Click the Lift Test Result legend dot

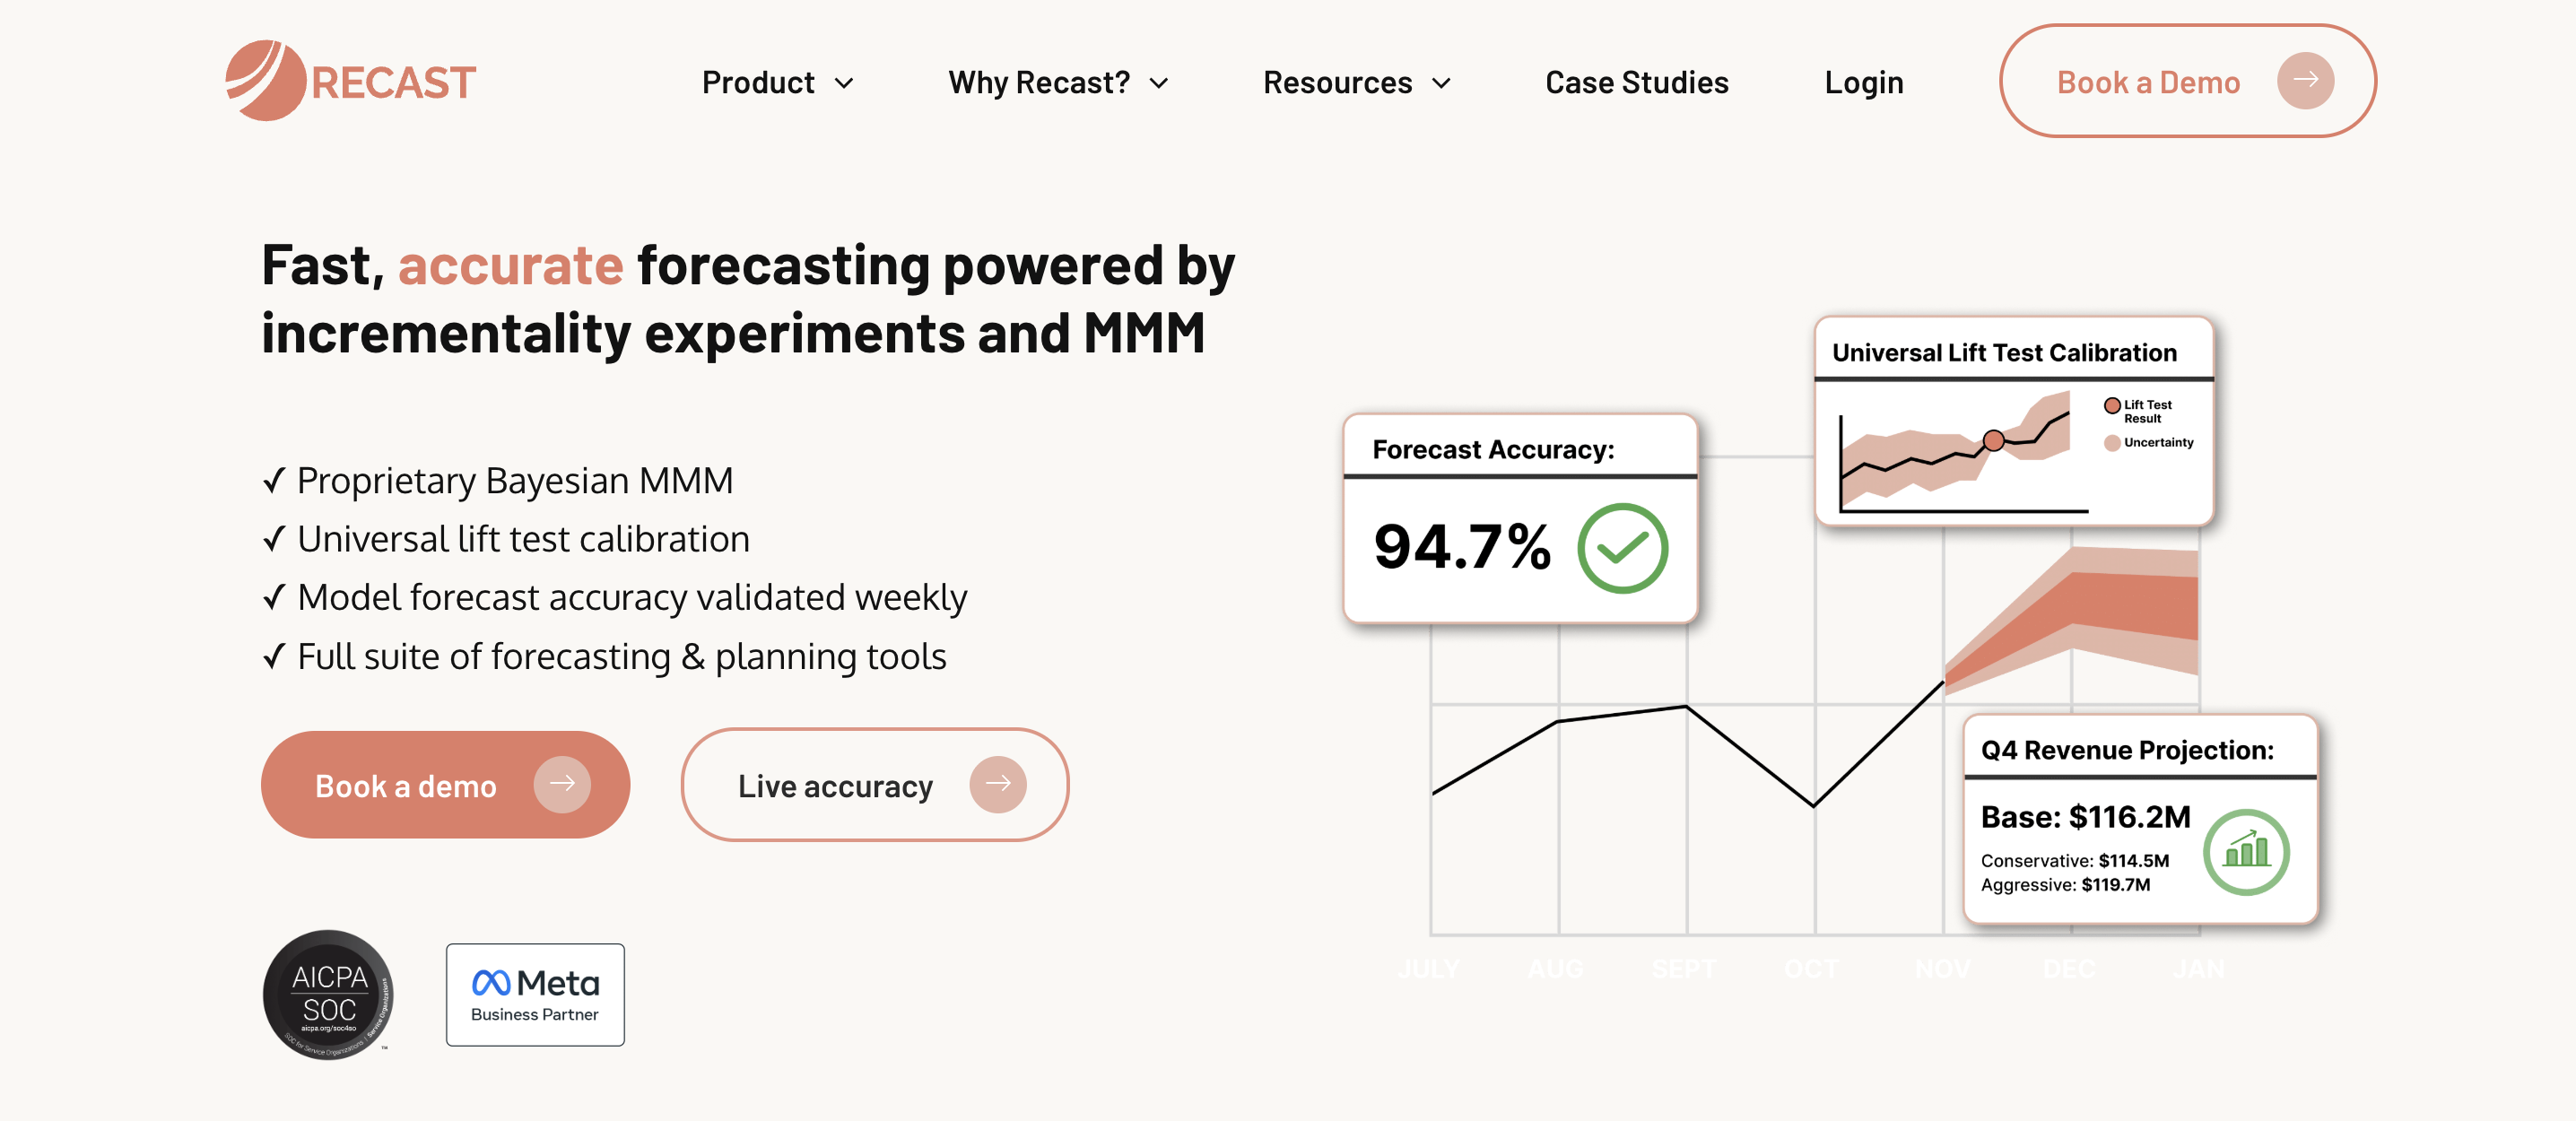2112,406
